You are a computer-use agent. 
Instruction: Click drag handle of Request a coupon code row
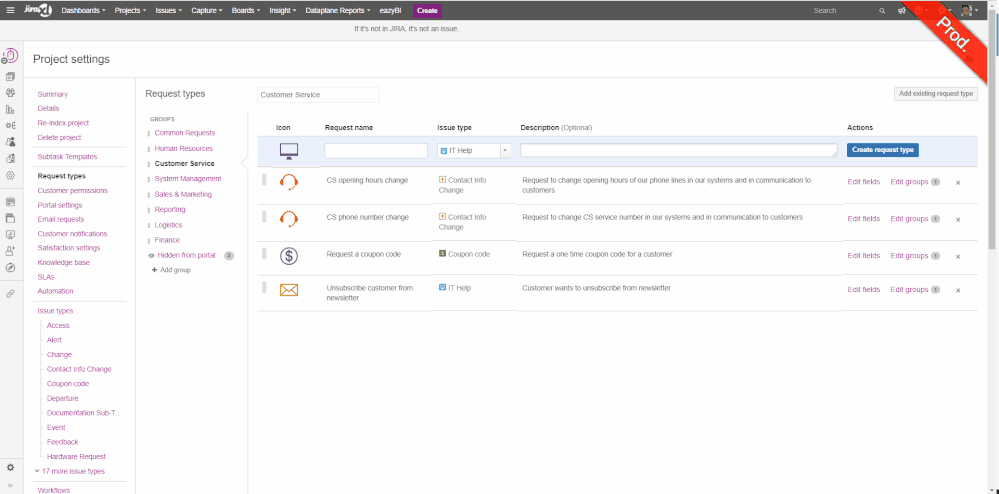pos(264,254)
